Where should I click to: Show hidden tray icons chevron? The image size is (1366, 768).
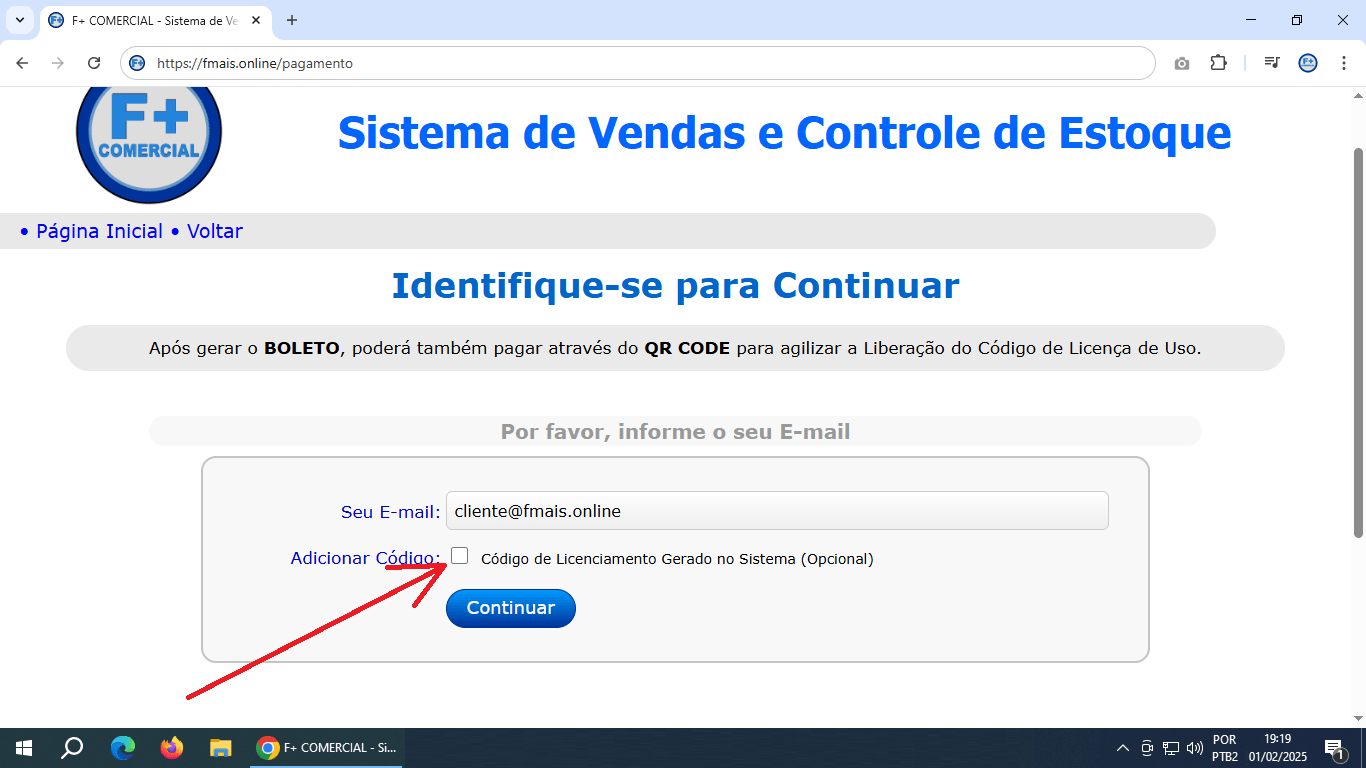[x=1123, y=748]
